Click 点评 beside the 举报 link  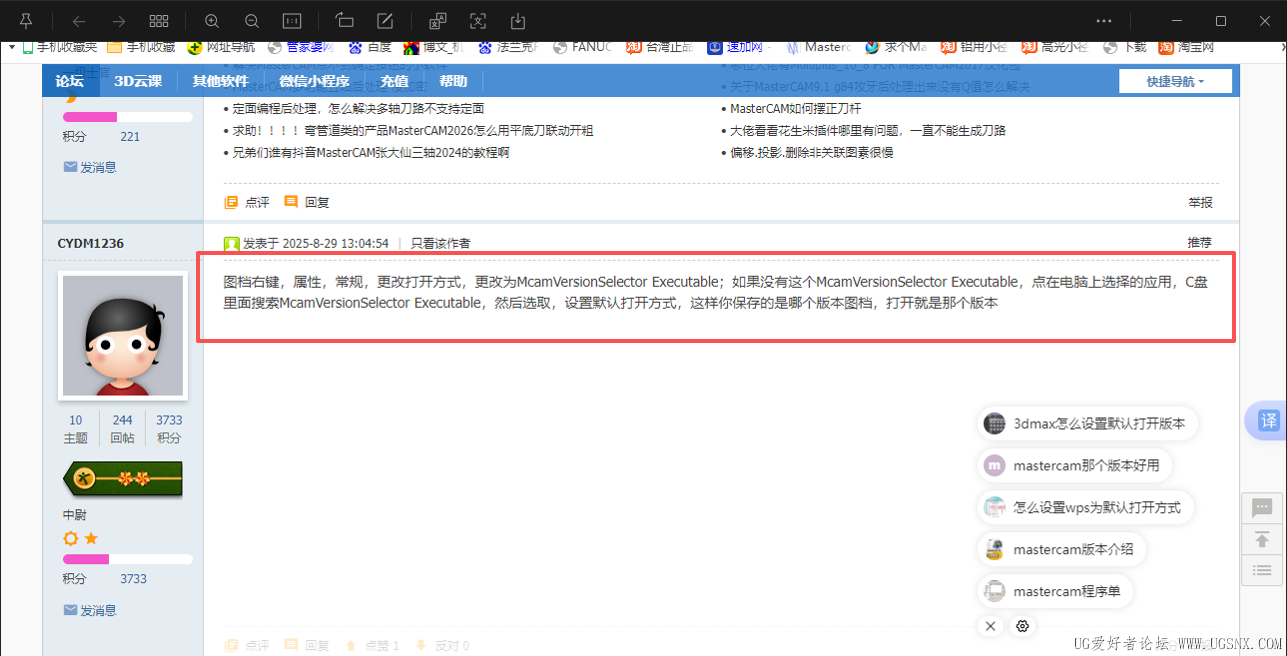pos(247,202)
